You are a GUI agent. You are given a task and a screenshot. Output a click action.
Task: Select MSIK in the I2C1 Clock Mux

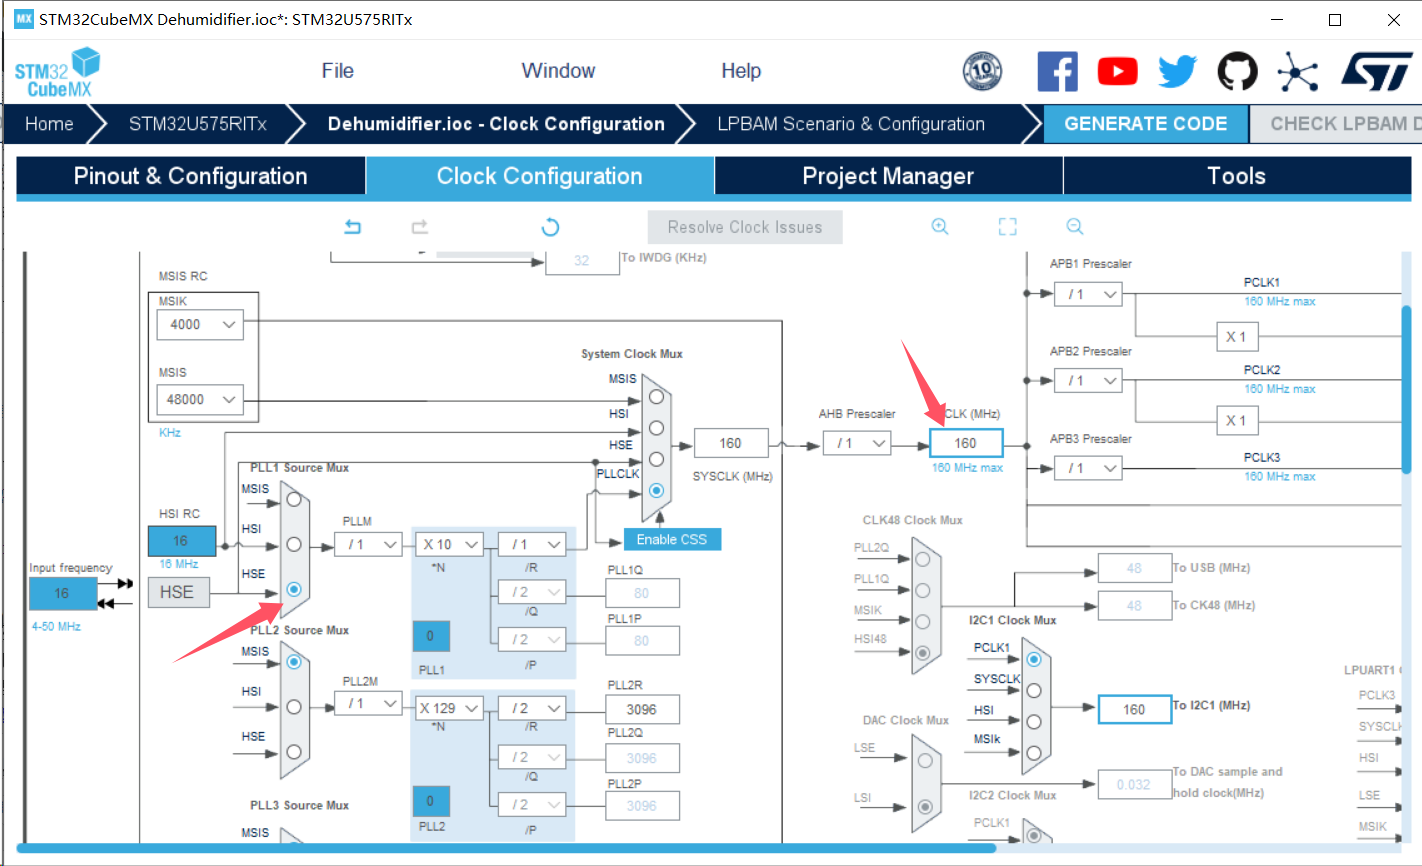click(x=1034, y=752)
